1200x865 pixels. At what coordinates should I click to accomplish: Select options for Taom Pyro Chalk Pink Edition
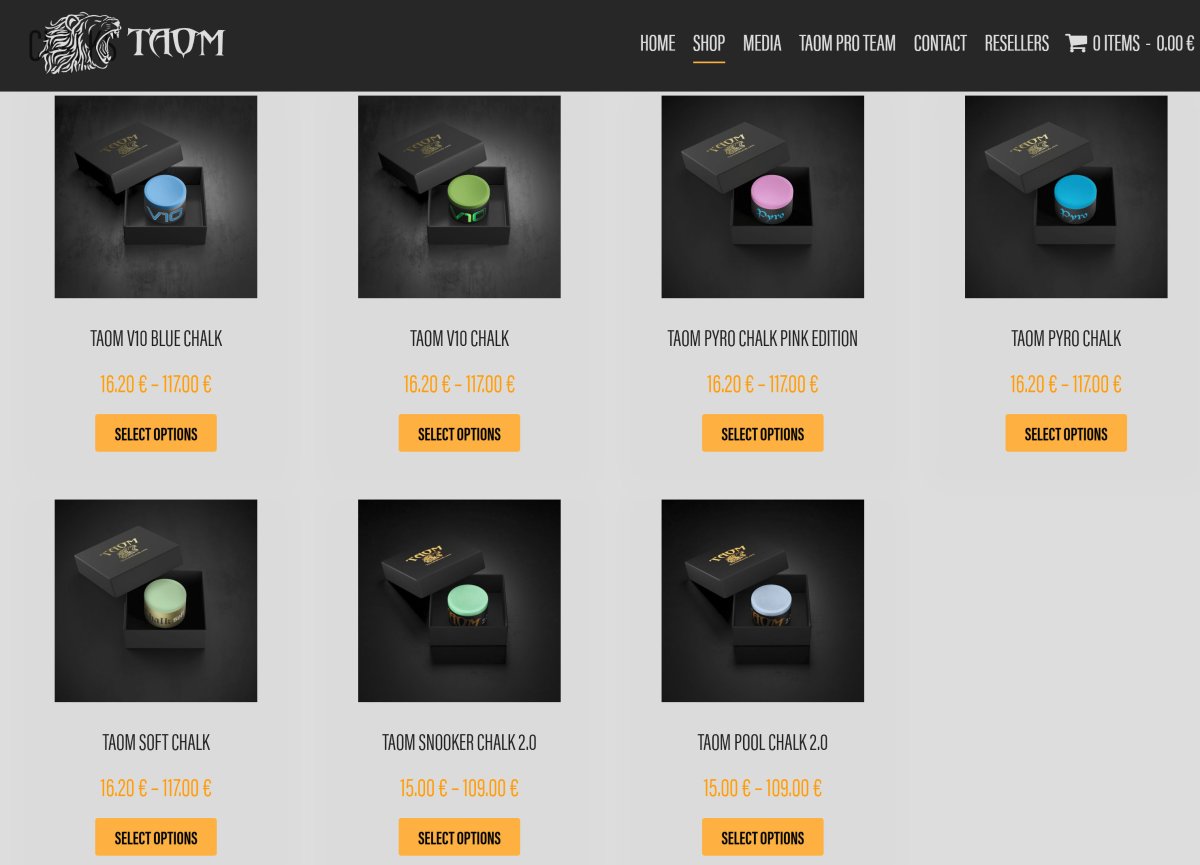click(x=763, y=433)
